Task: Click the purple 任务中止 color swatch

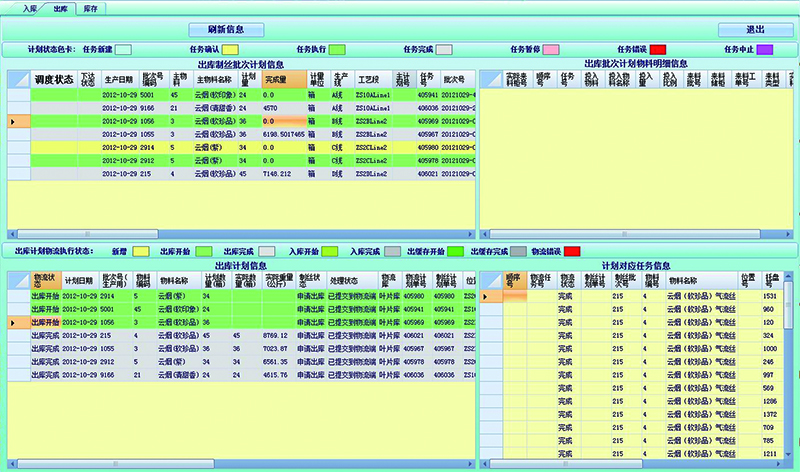Action: 765,48
